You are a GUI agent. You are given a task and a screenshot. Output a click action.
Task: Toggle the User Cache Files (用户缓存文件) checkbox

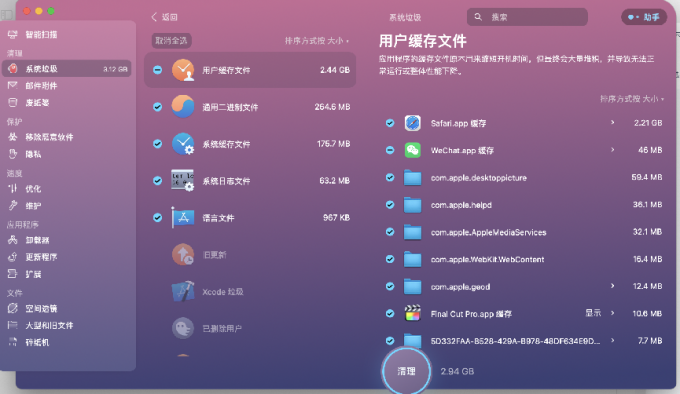(158, 70)
